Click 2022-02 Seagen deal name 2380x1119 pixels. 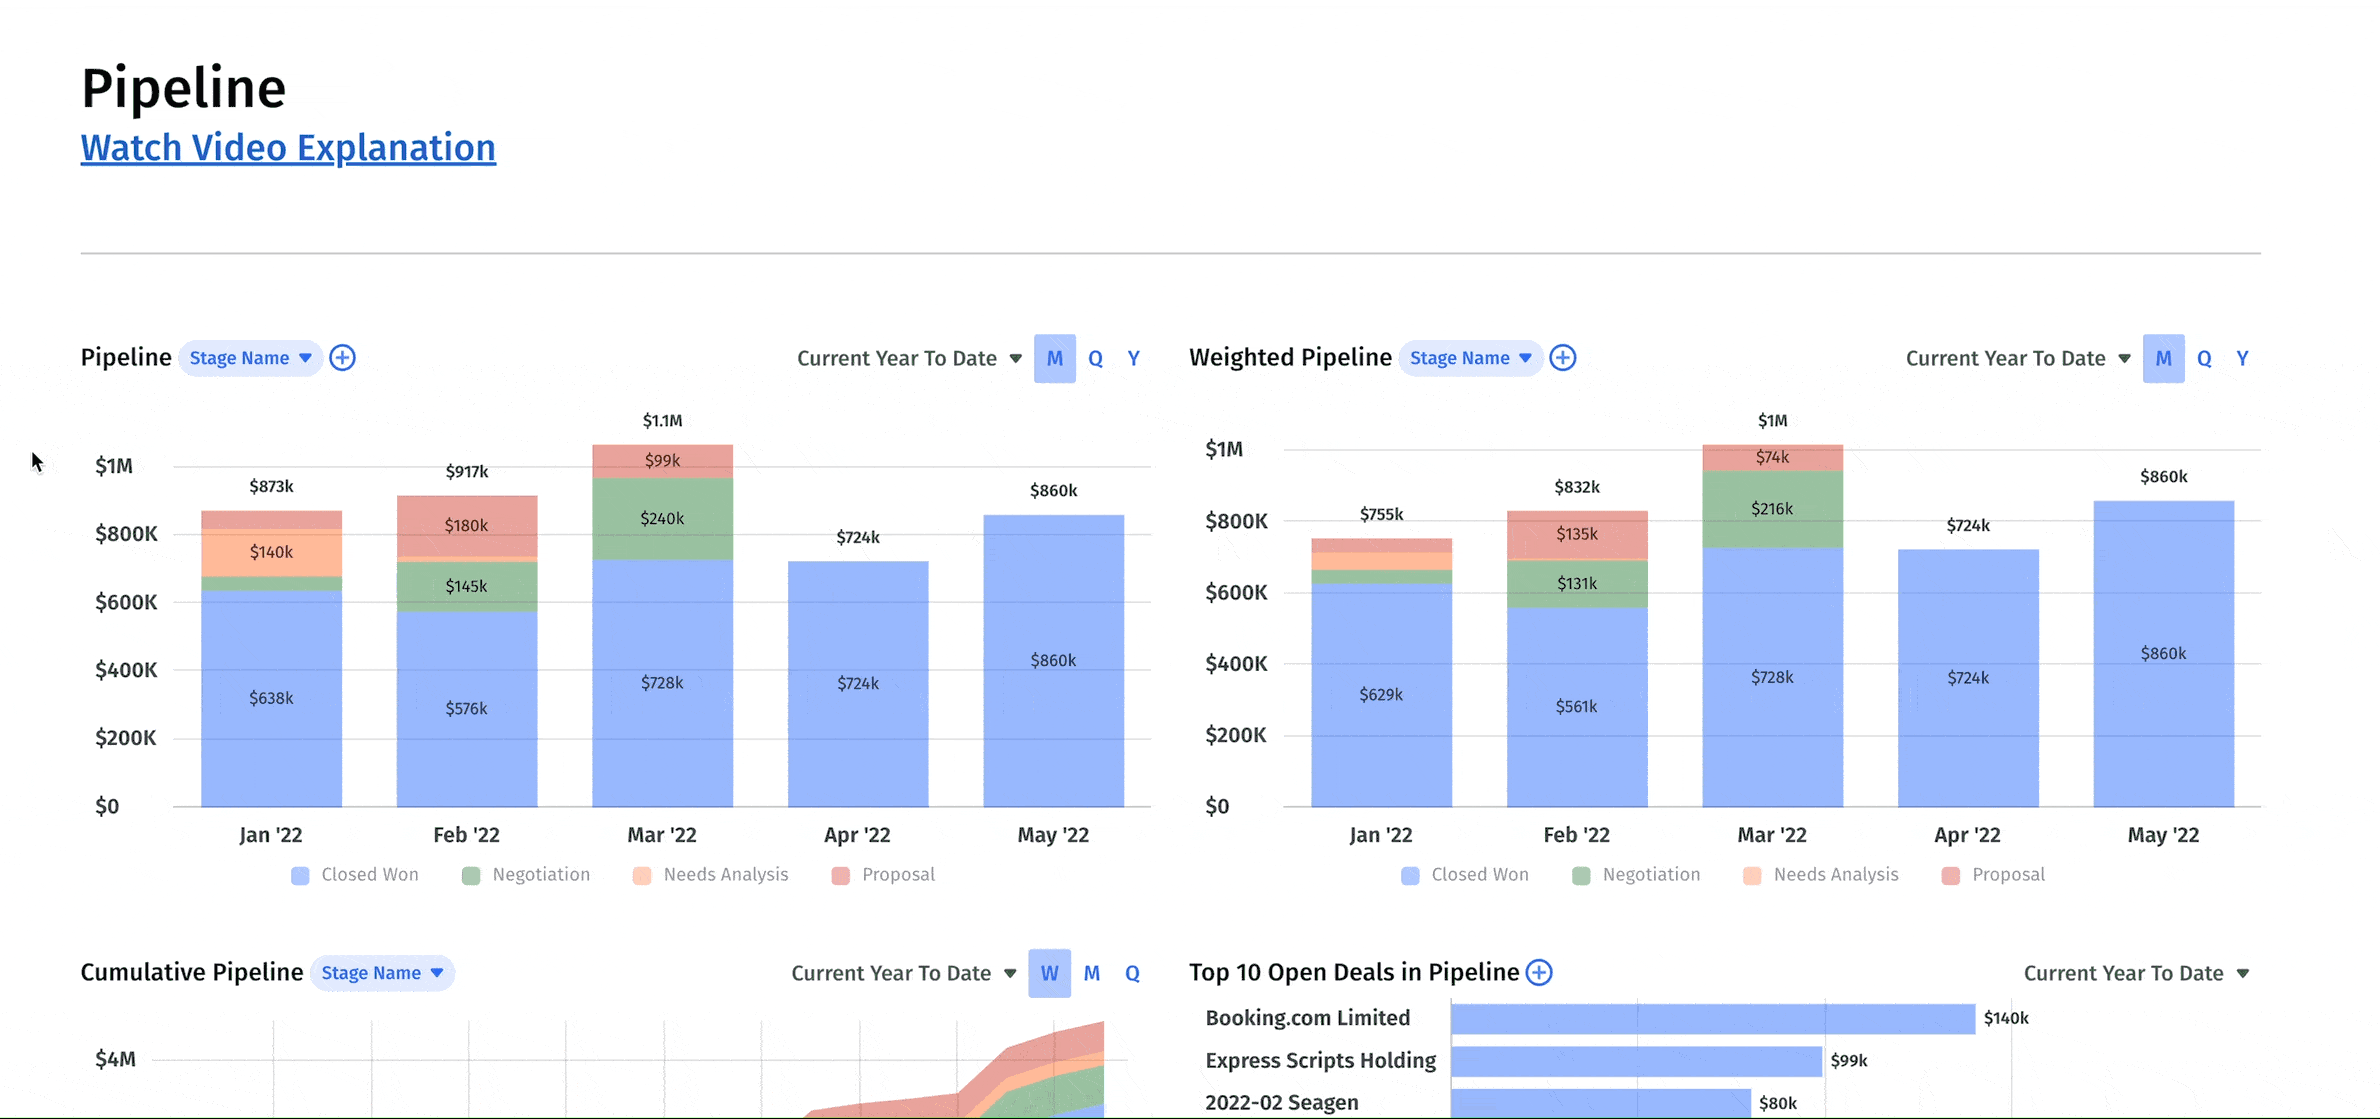(1282, 1103)
